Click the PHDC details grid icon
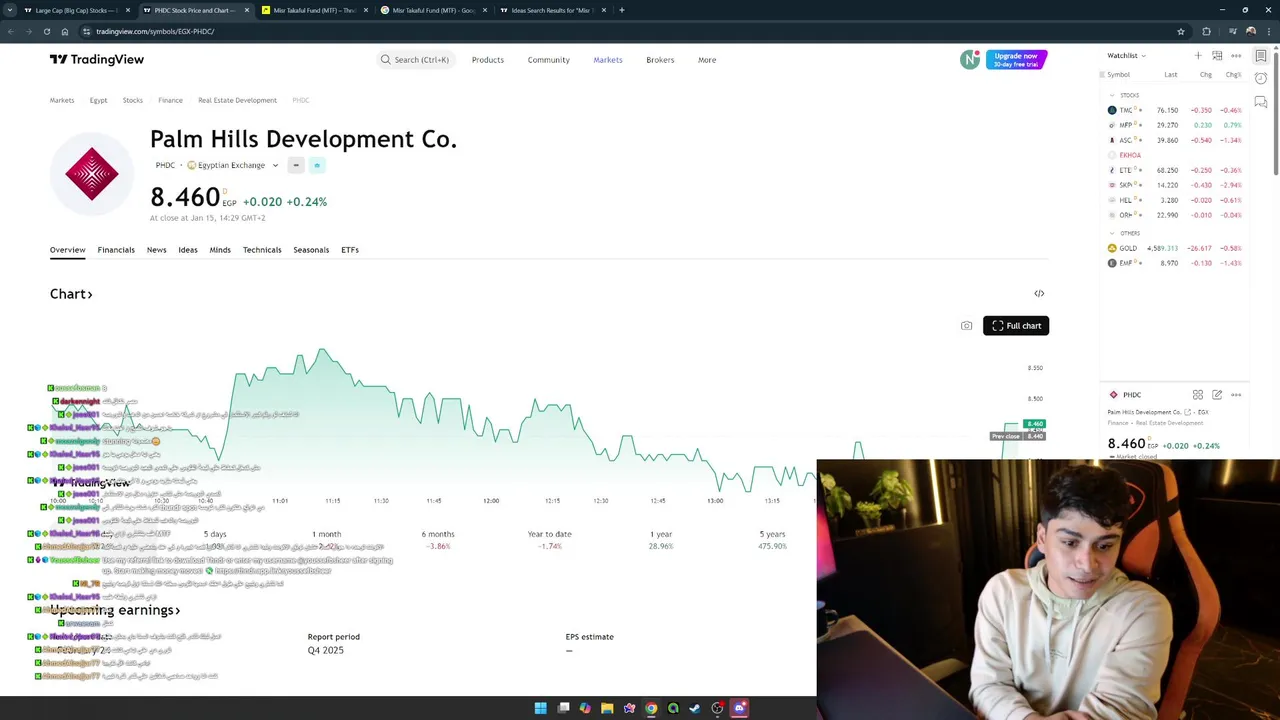This screenshot has width=1280, height=720. (x=1198, y=395)
